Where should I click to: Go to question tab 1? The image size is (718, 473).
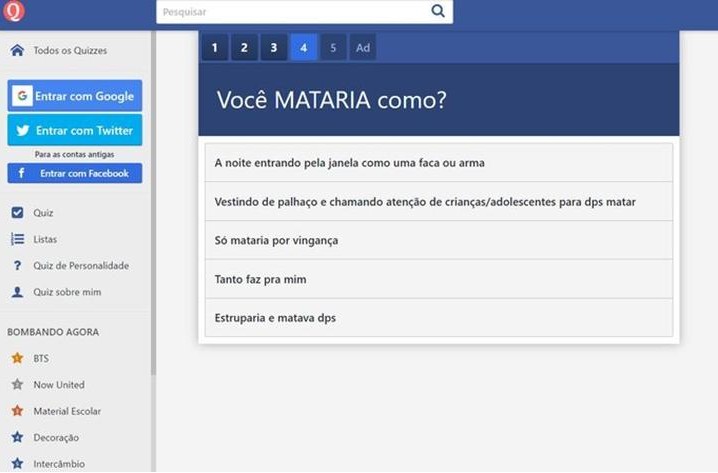tap(213, 48)
